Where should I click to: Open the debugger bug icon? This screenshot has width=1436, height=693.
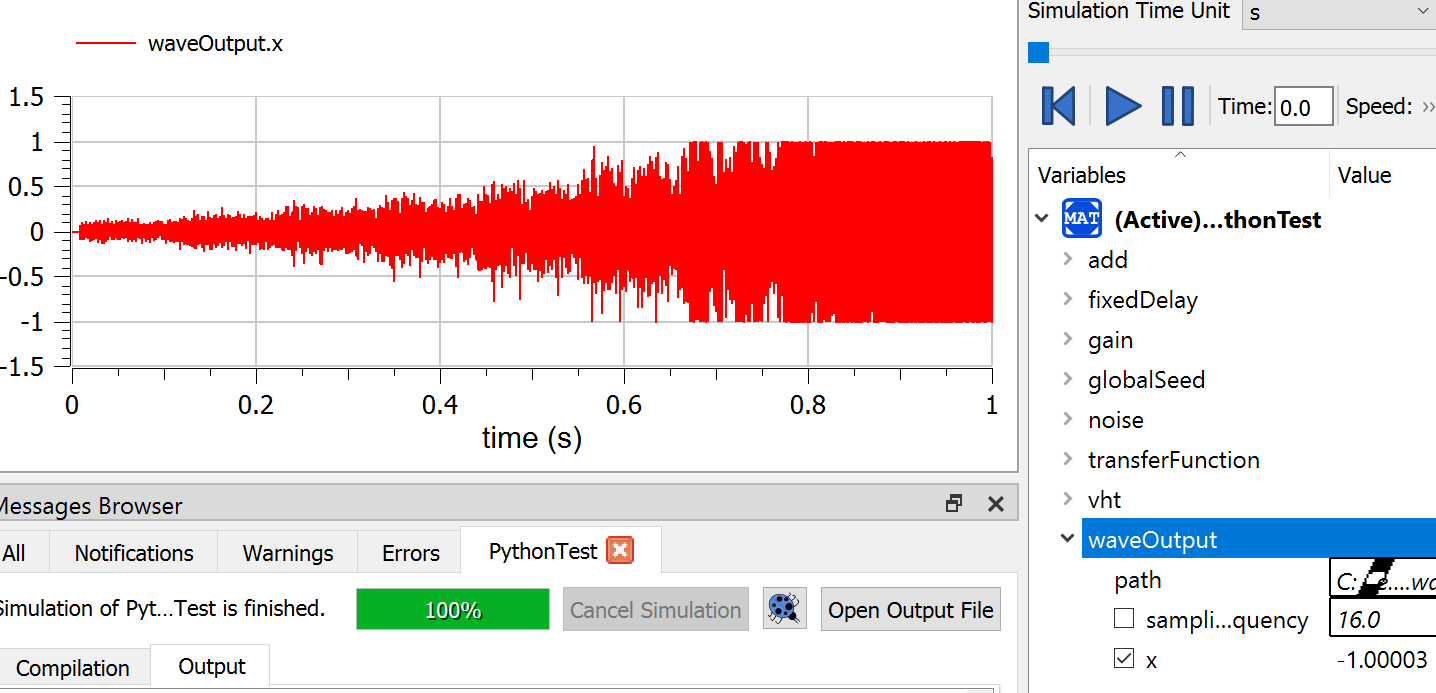[785, 609]
